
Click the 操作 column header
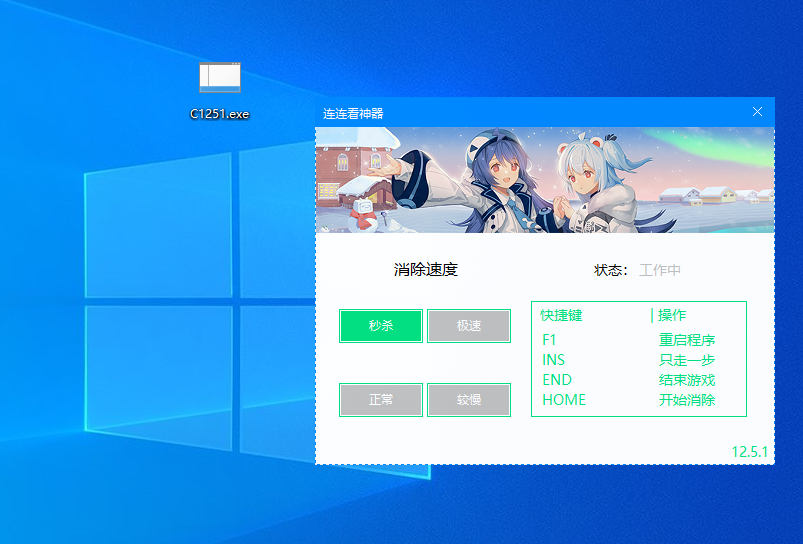pyautogui.click(x=672, y=316)
